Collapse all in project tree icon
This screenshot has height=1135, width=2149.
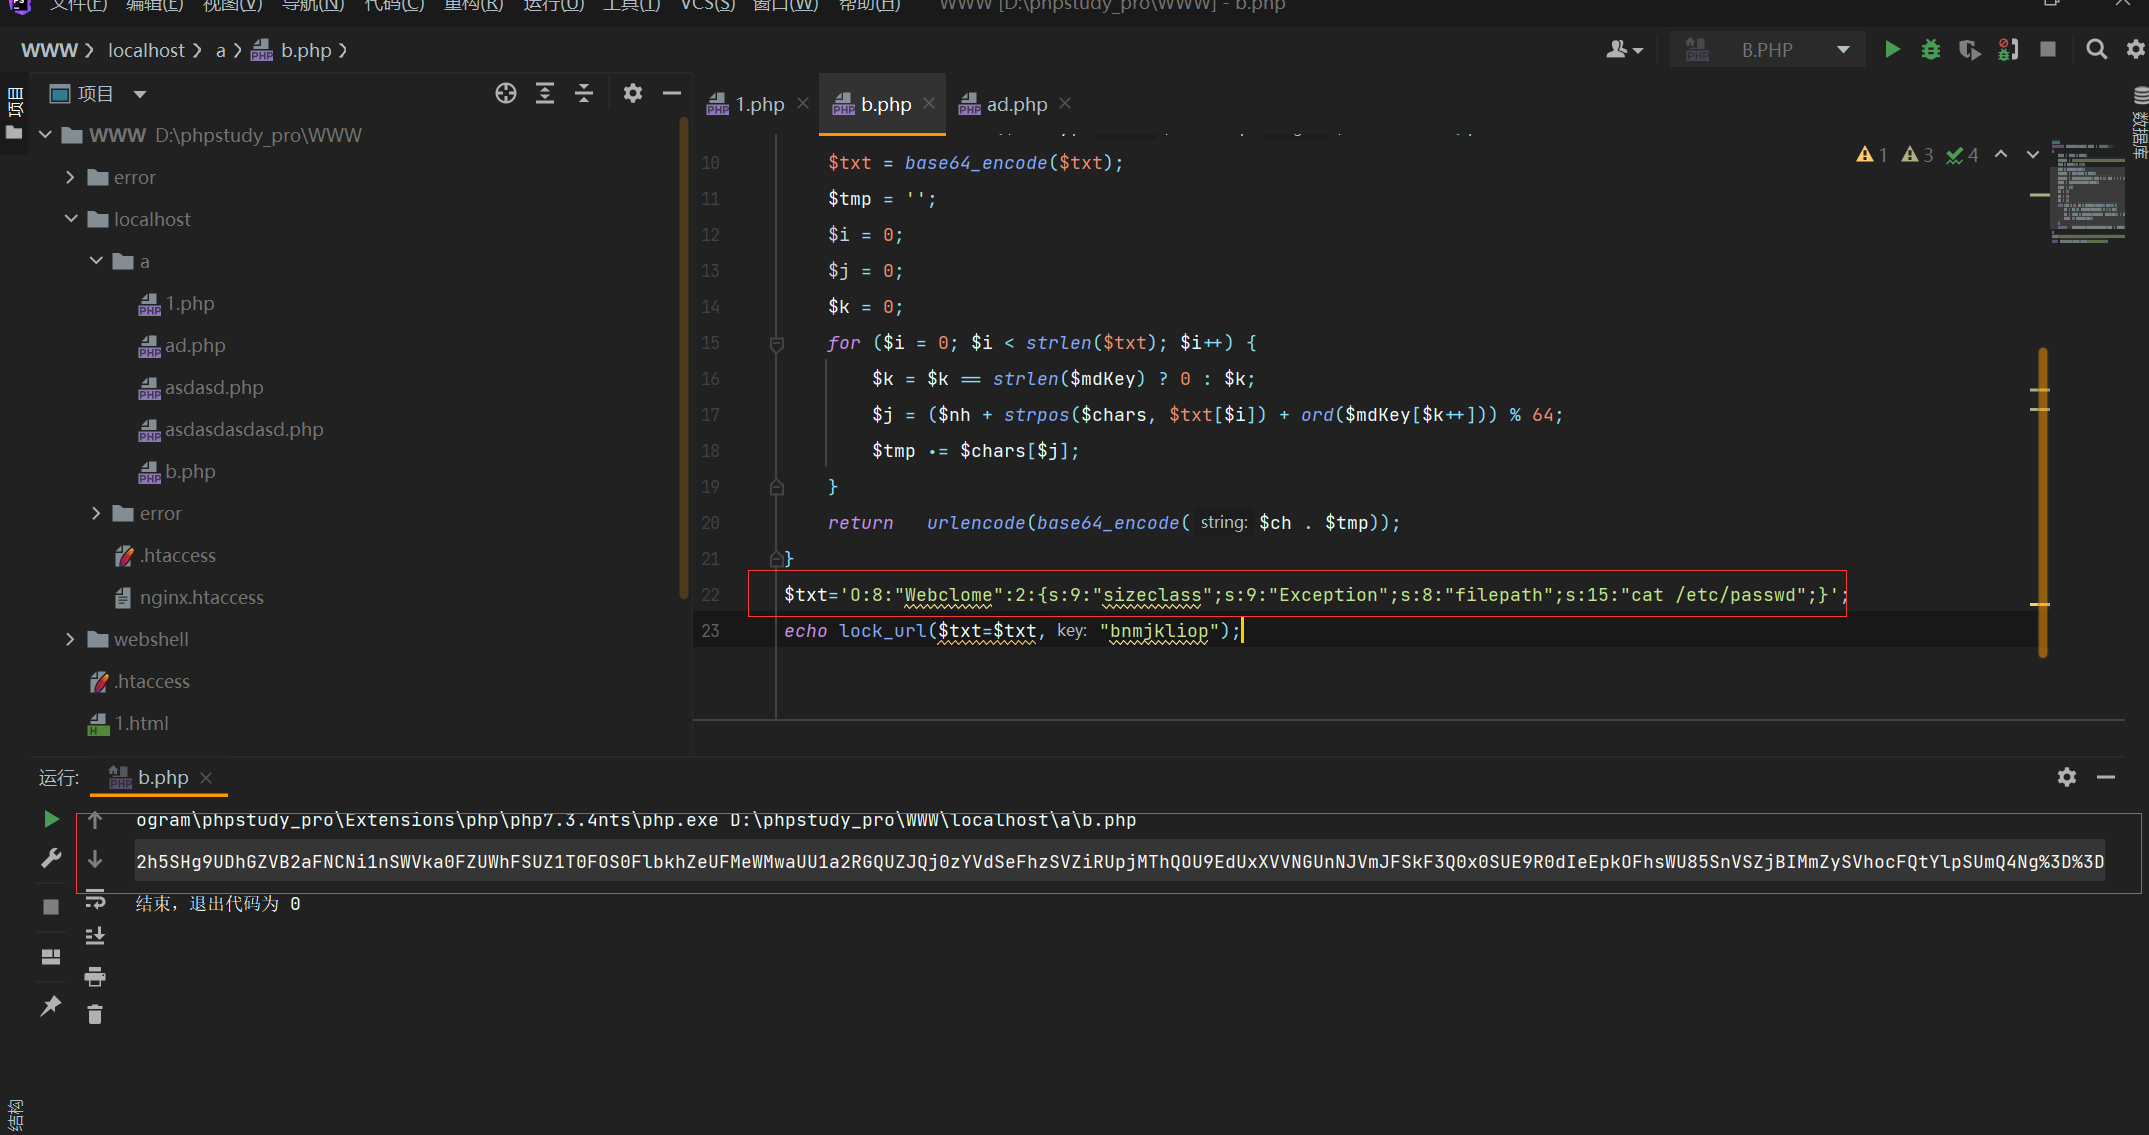coord(584,94)
